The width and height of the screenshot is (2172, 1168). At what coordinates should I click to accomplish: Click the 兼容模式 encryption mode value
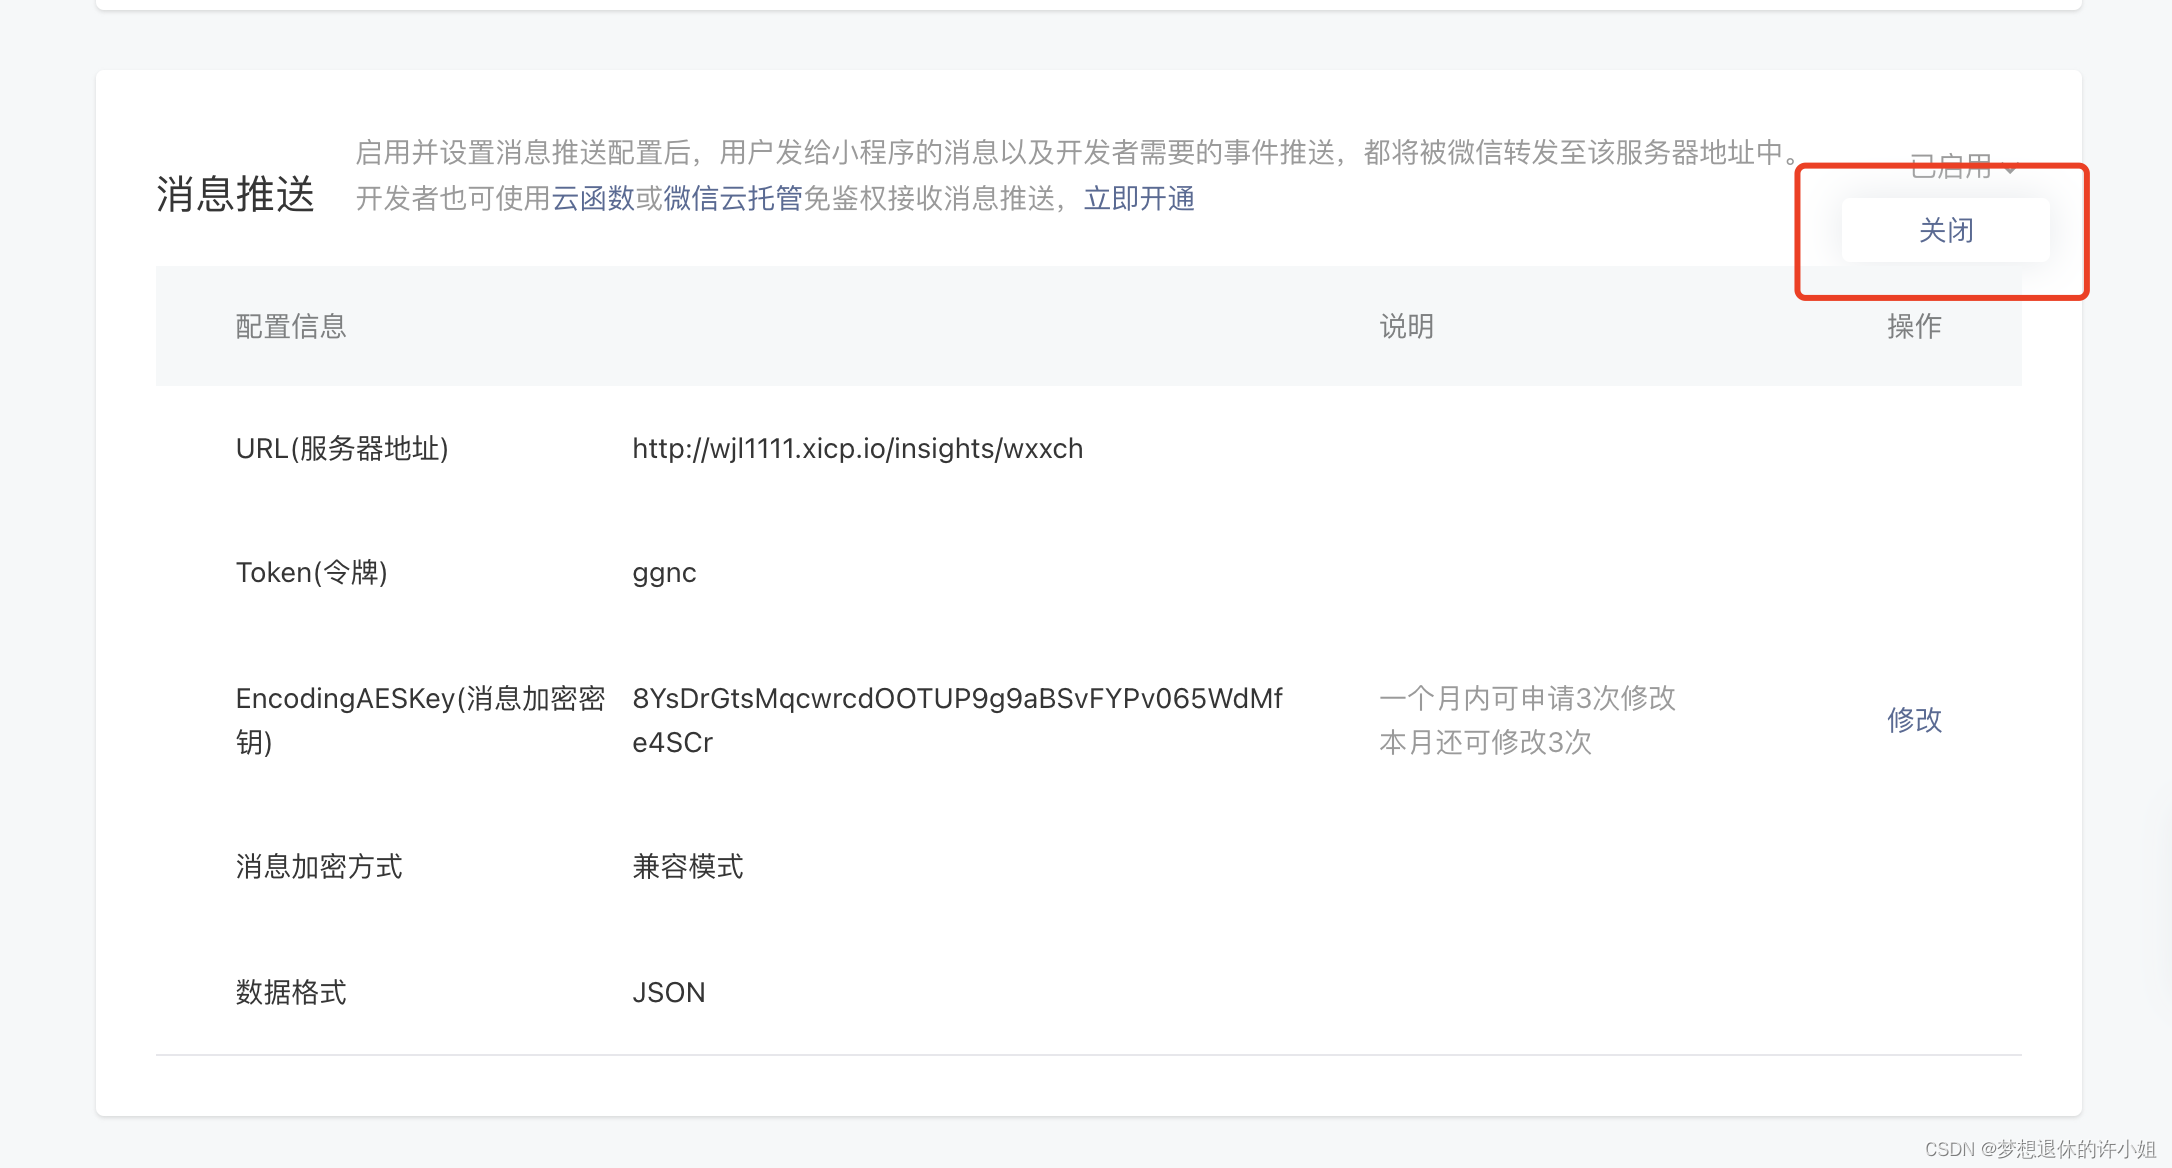click(688, 867)
